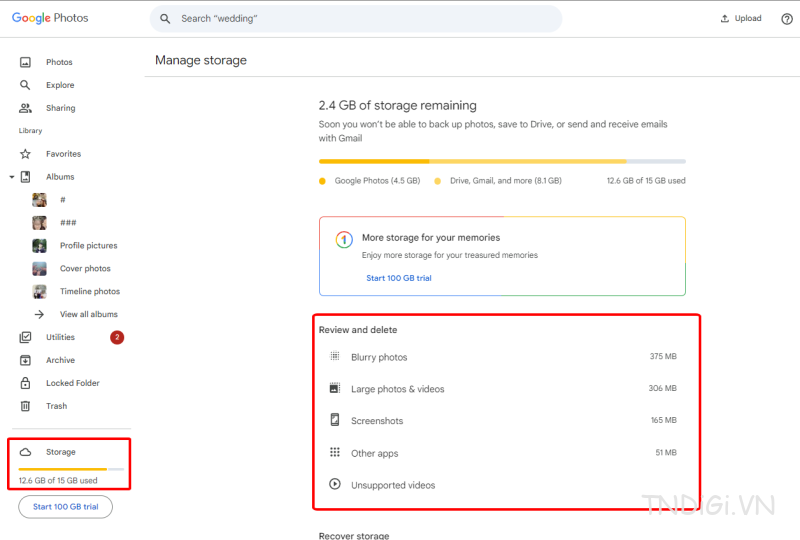Click the 306 MB size value
This screenshot has height=540, width=800.
tap(662, 388)
